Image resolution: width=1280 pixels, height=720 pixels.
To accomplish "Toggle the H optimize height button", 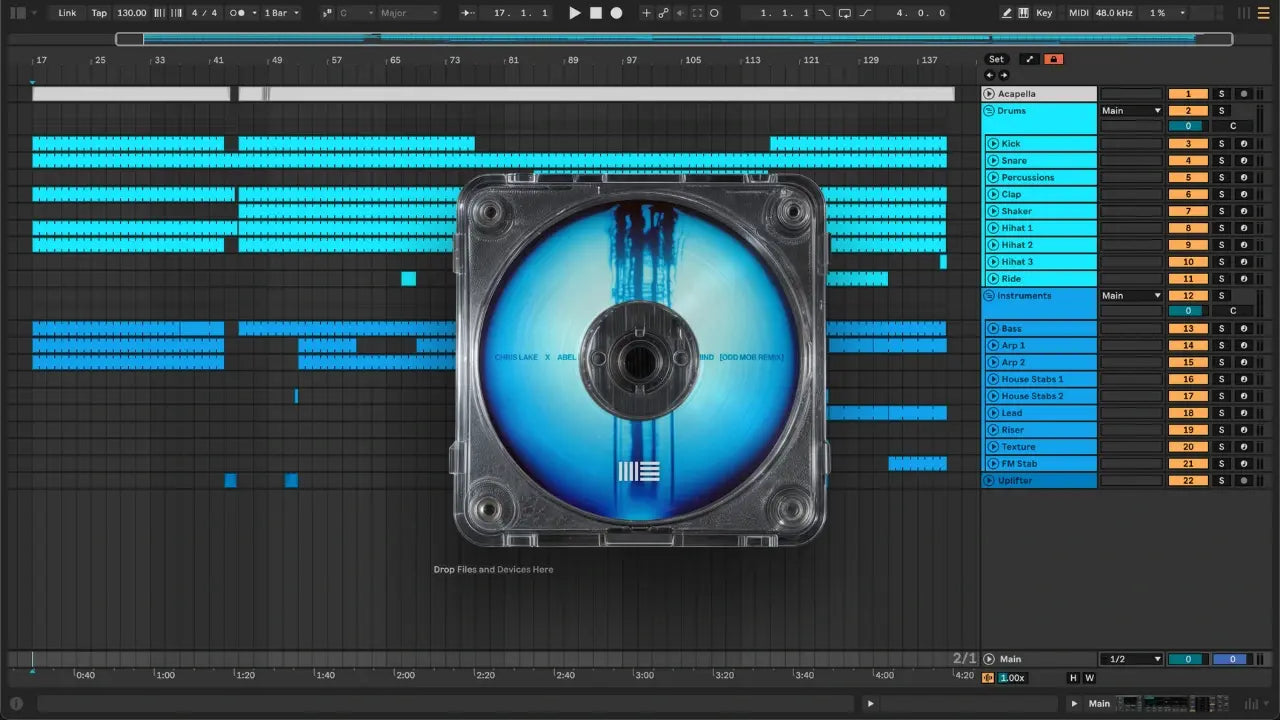I will coord(1073,678).
